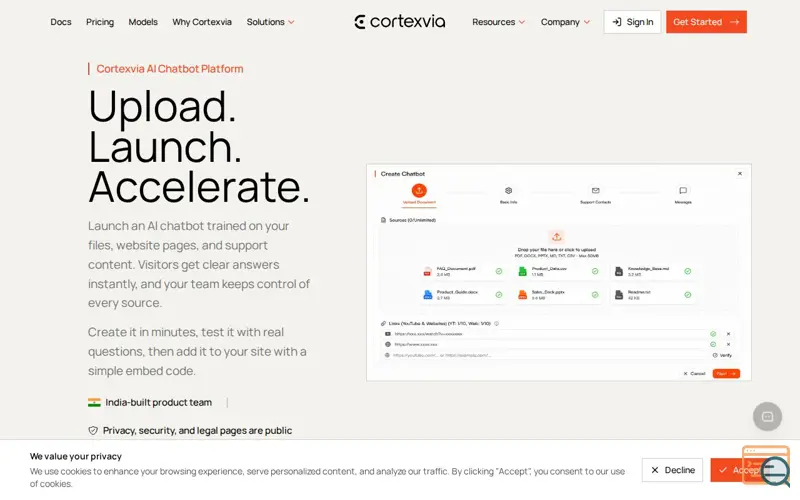Click the link chain icon beside Links
800x500 pixels.
tap(383, 323)
